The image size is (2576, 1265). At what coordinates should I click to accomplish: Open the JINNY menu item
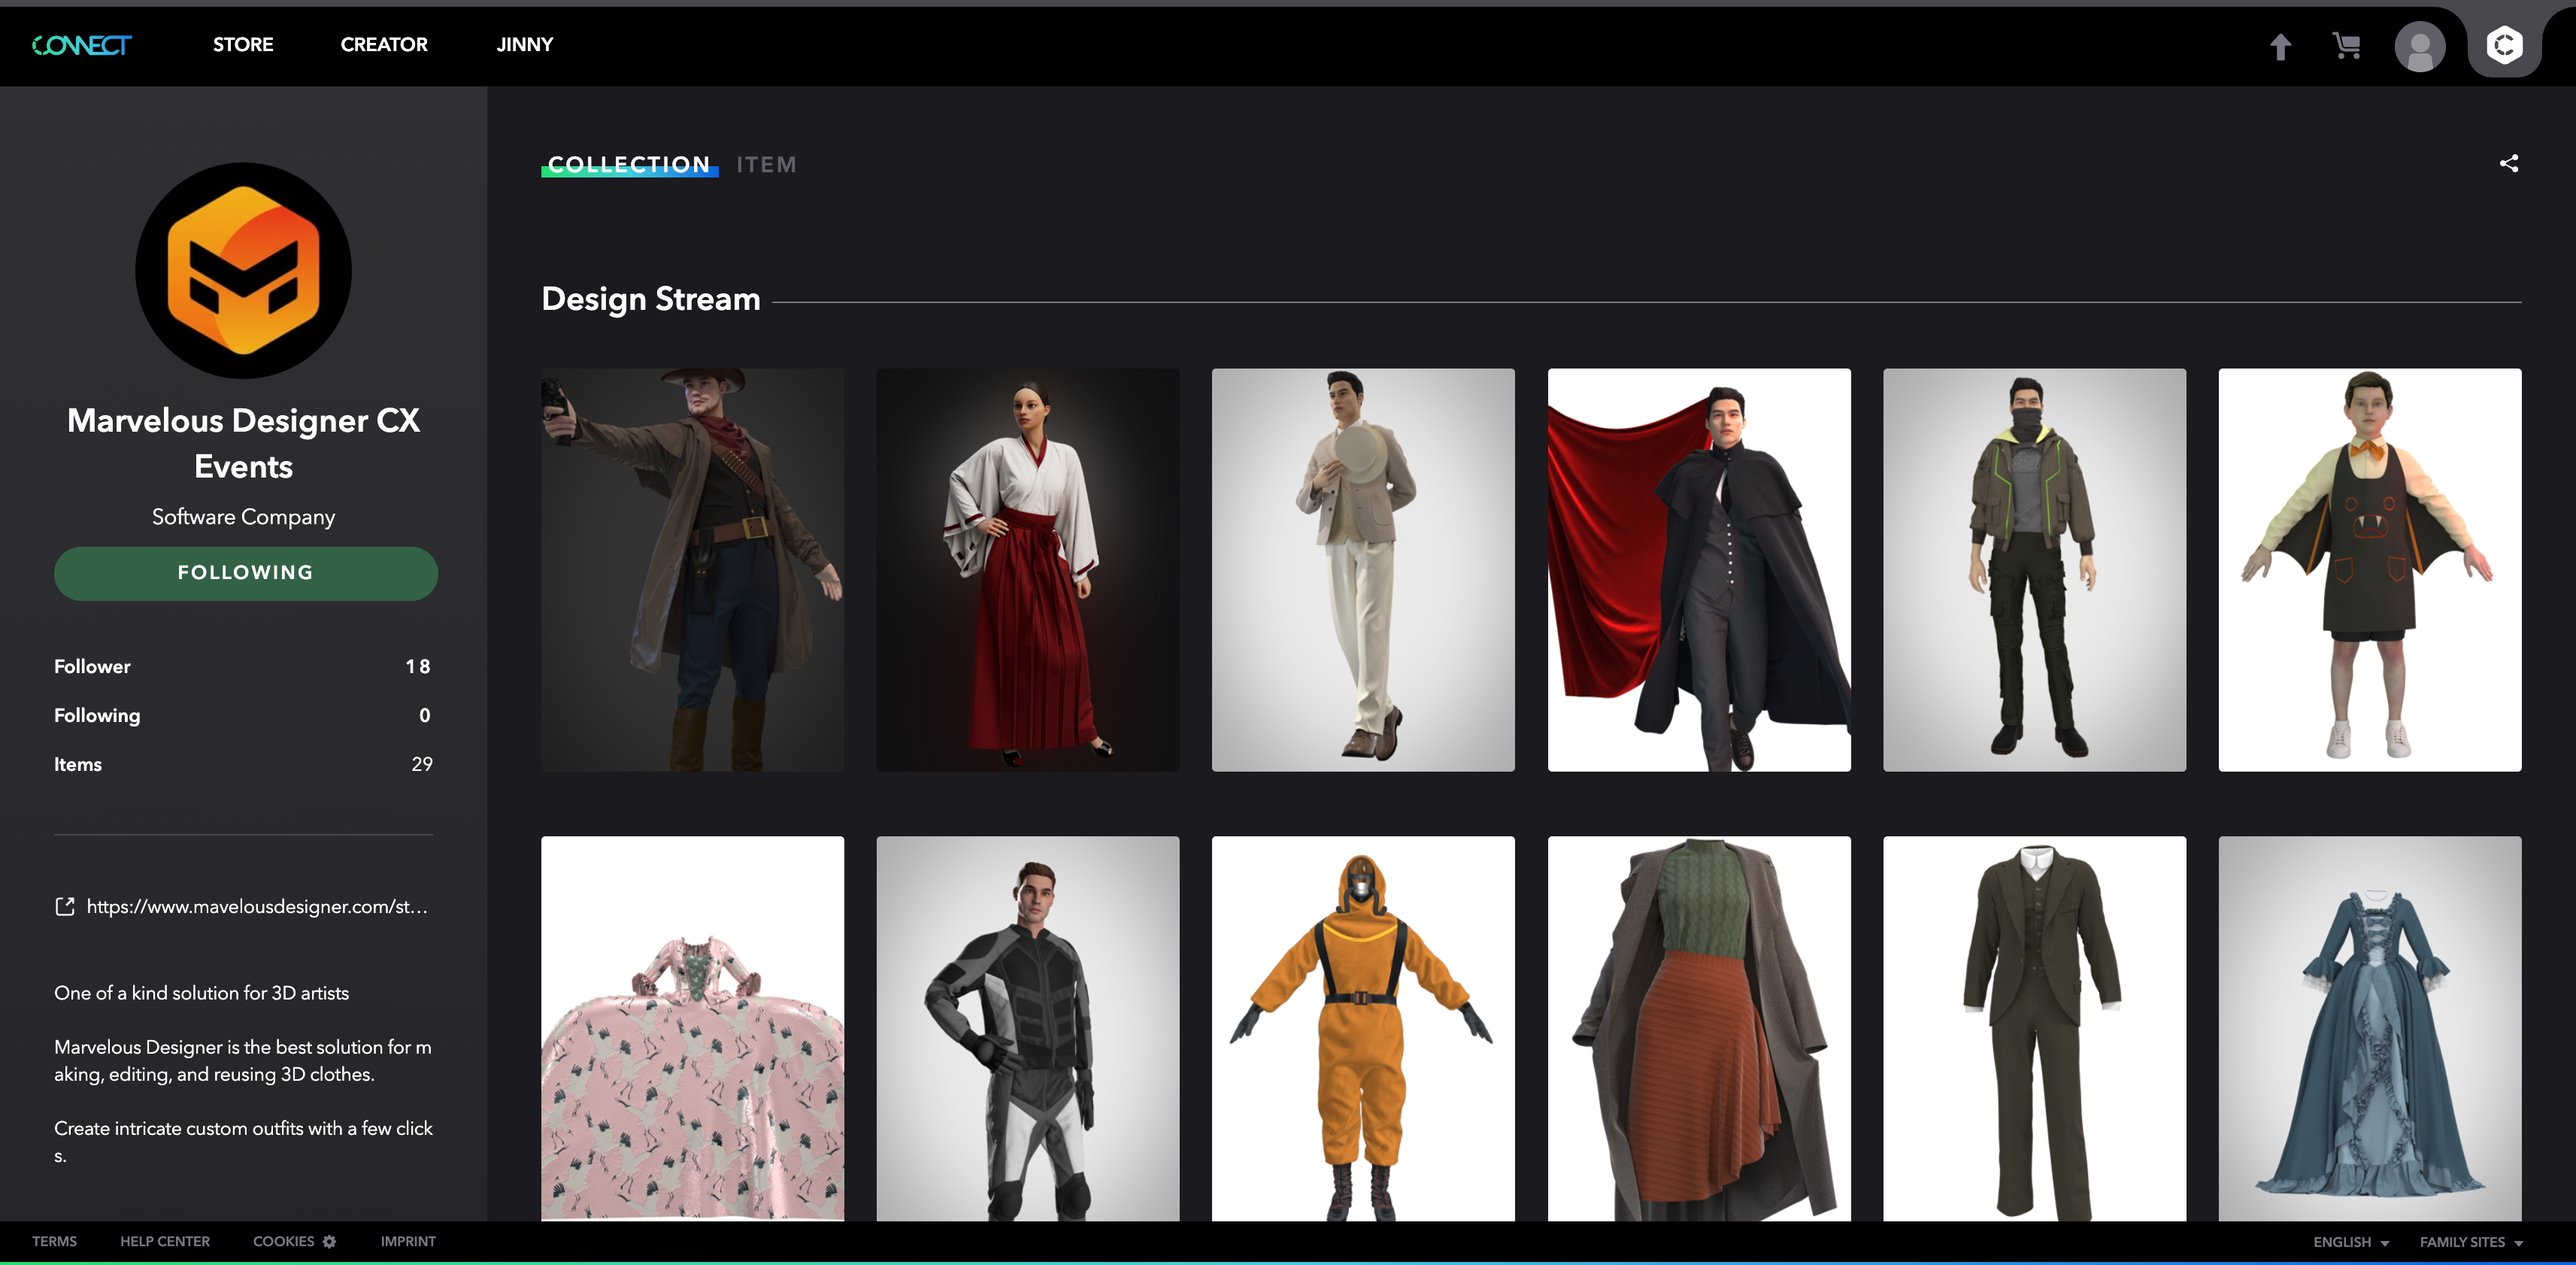524,45
